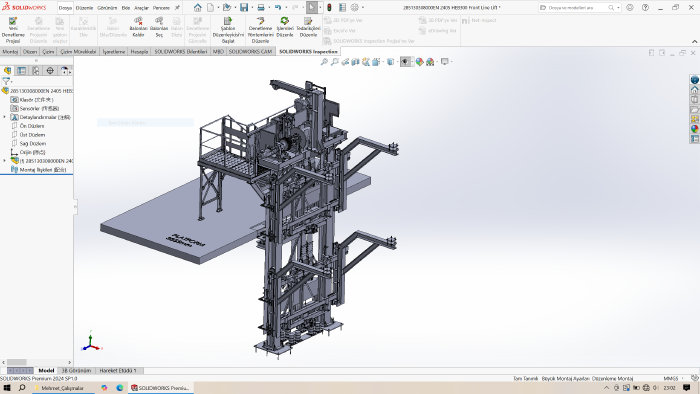Open the Görünüm menu
This screenshot has height=394, width=700.
tap(107, 8)
